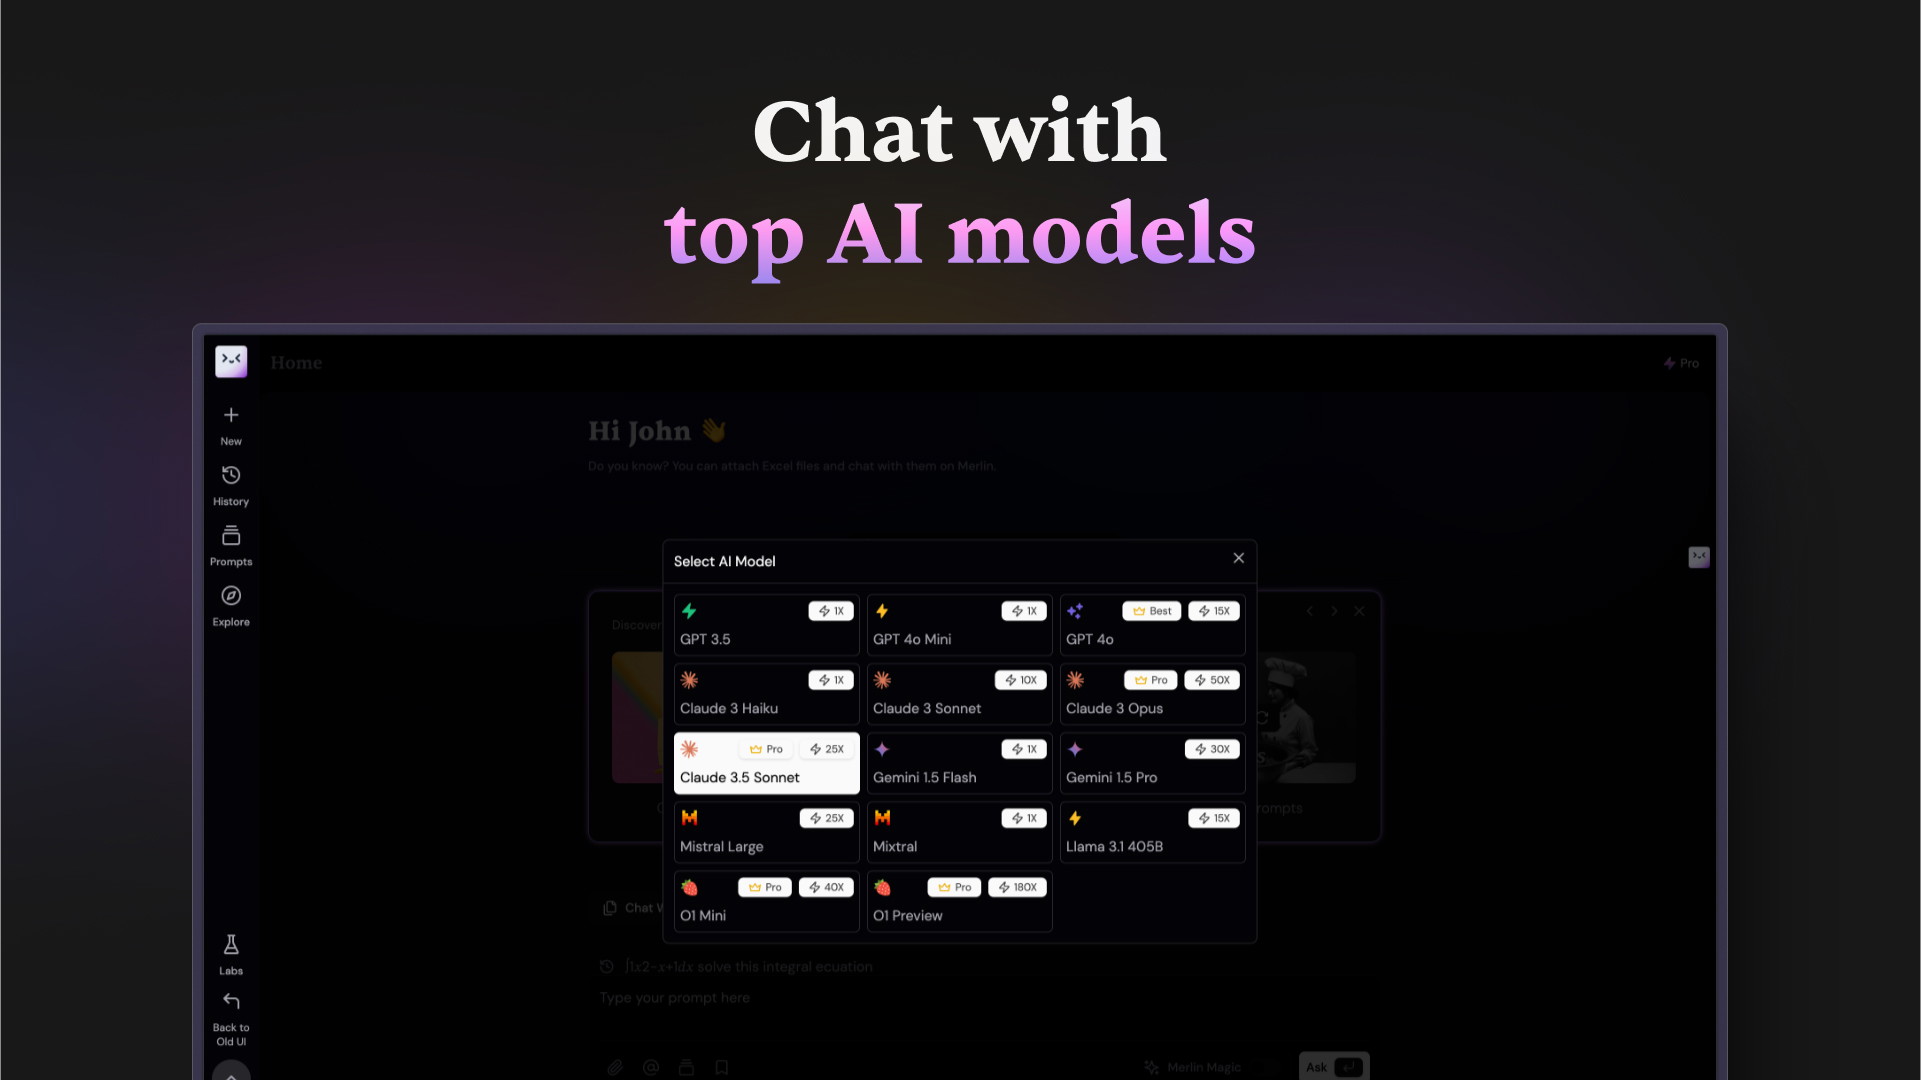This screenshot has height=1080, width=1921.
Task: Select Mixtral 1X model option
Action: [x=958, y=831]
